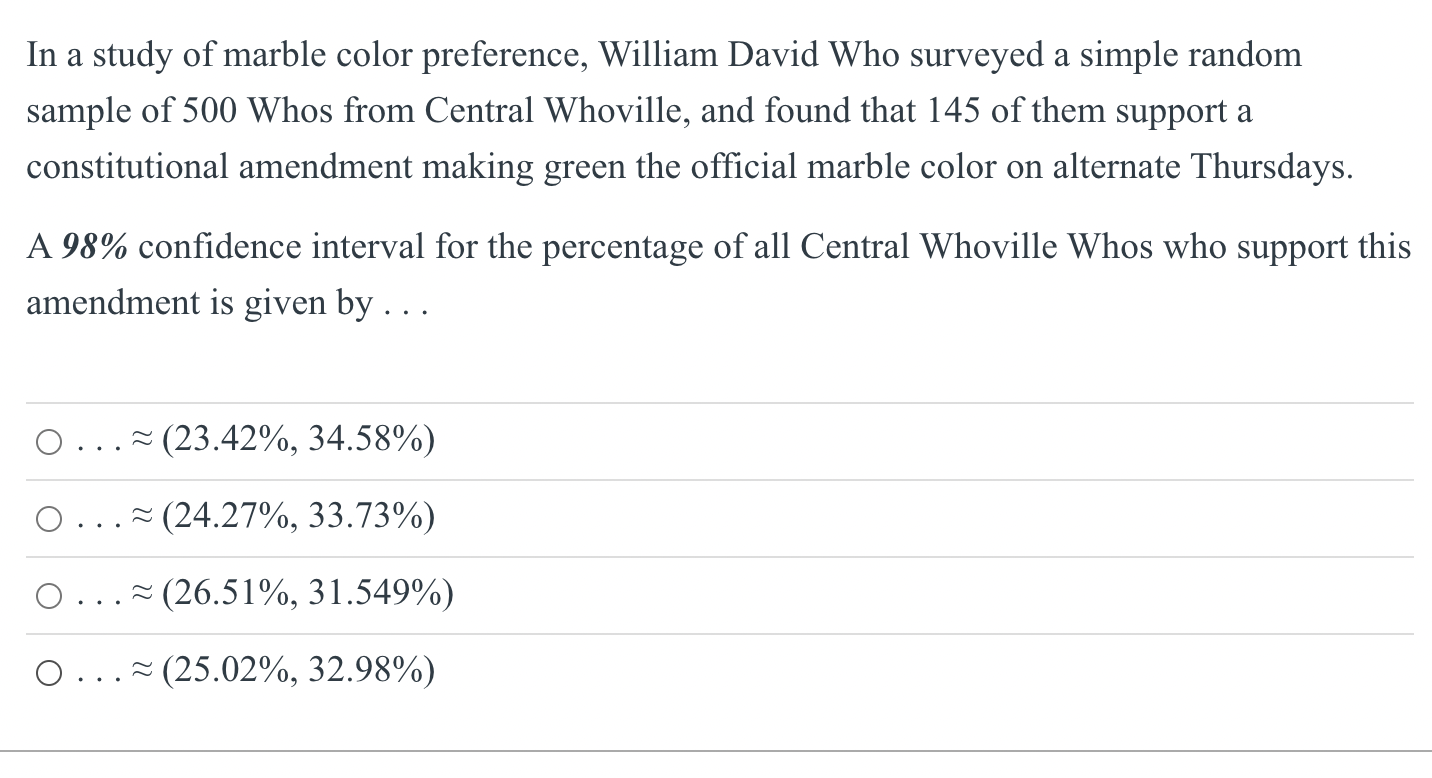
Task: Click the question paragraph about marble color preference
Action: pyautogui.click(x=690, y=111)
